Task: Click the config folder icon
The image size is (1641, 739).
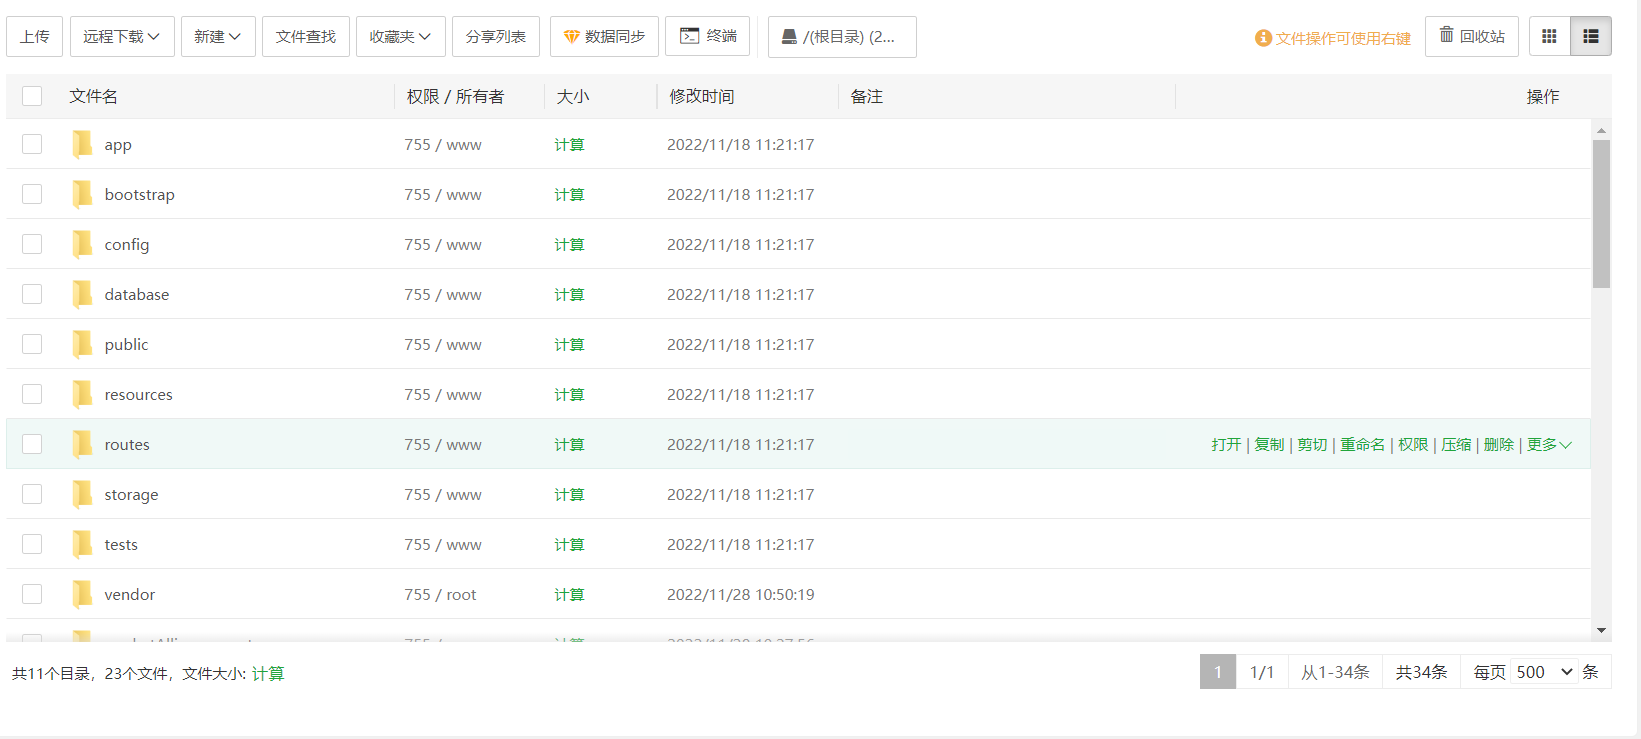Action: click(82, 244)
